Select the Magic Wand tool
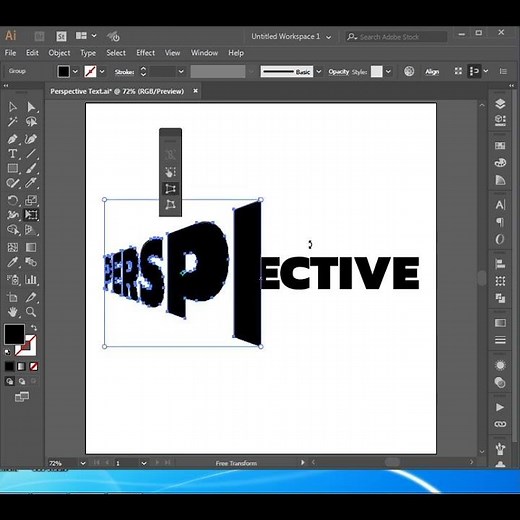Image resolution: width=520 pixels, height=520 pixels. 13,122
